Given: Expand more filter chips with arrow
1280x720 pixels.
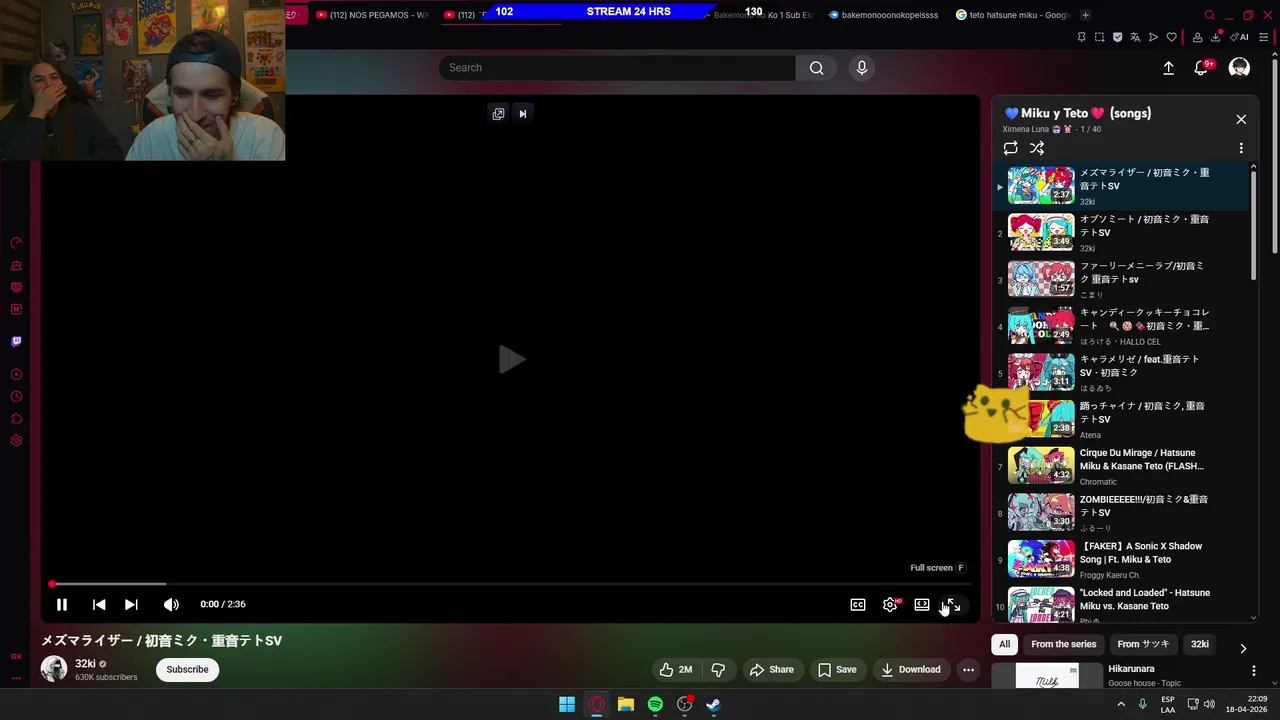Looking at the screenshot, I should [1243, 647].
